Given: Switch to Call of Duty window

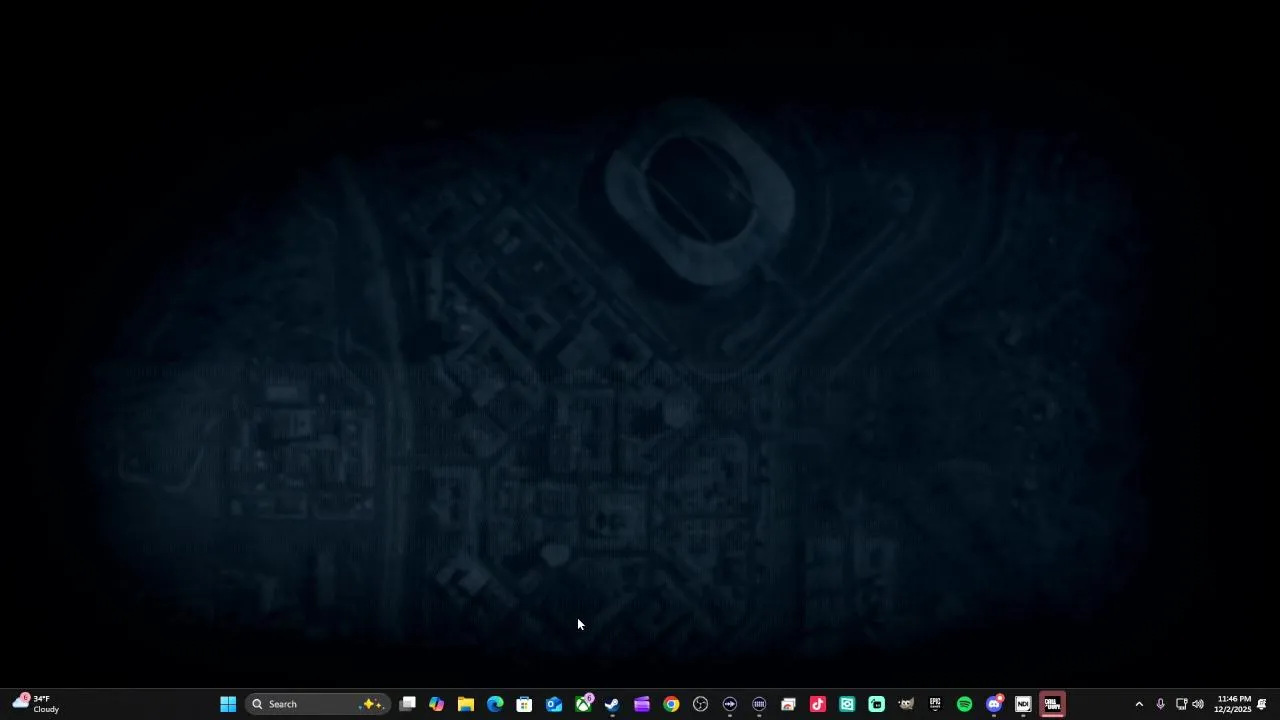Looking at the screenshot, I should [1052, 704].
